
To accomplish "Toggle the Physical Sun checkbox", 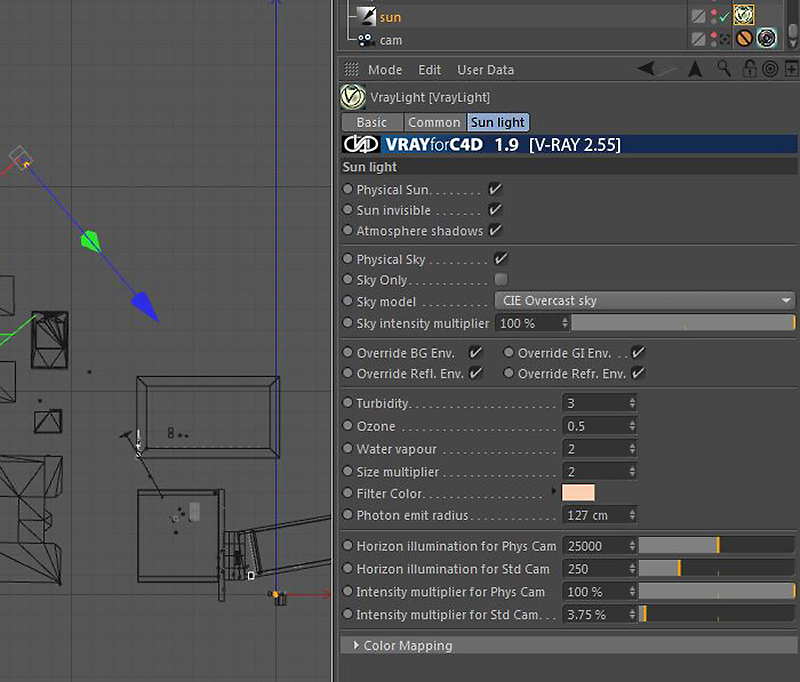I will [x=495, y=189].
